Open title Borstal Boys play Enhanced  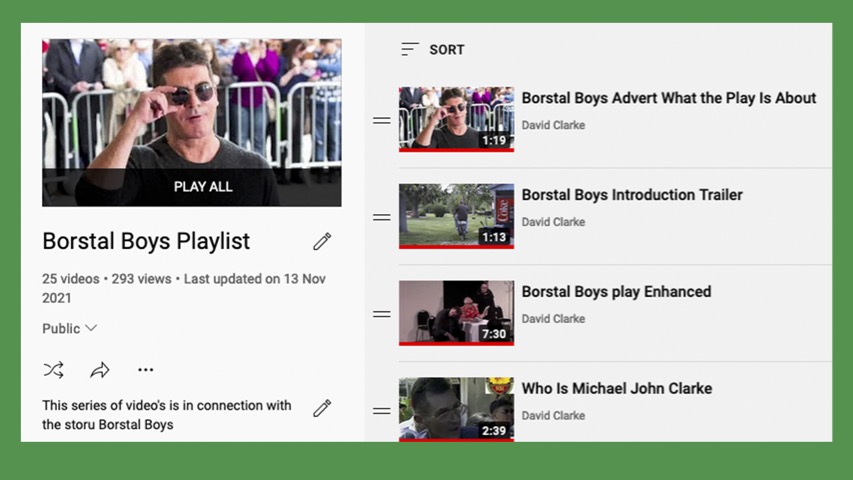pyautogui.click(x=616, y=292)
